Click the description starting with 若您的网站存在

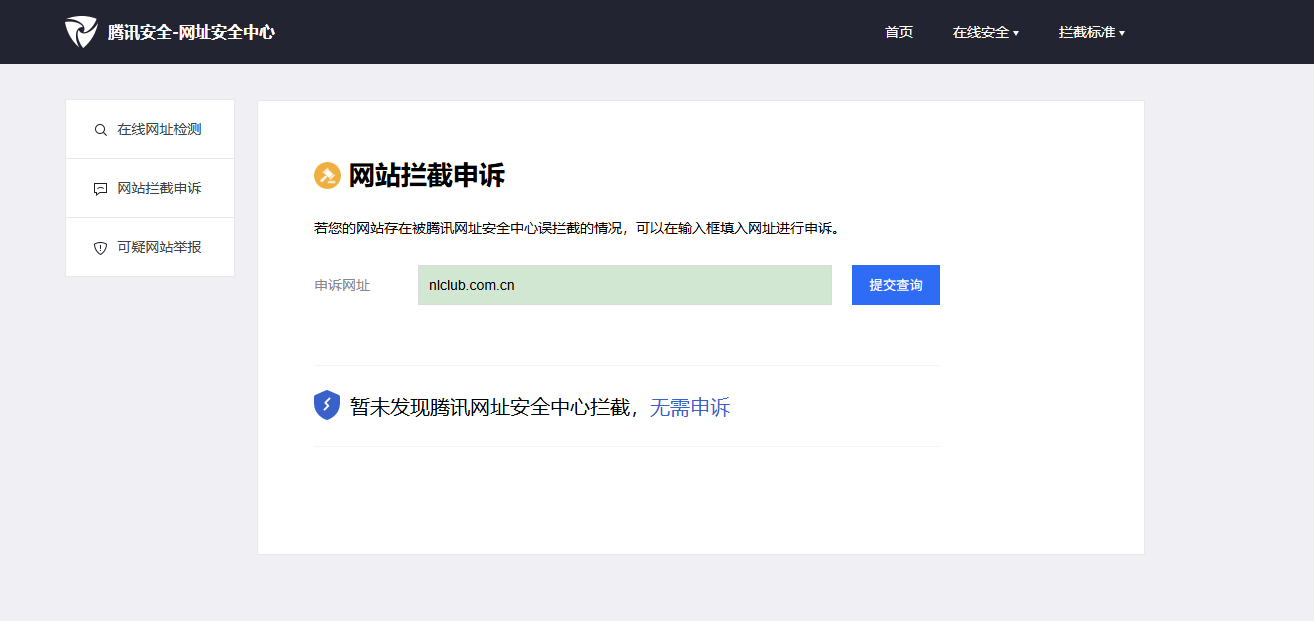(x=578, y=228)
